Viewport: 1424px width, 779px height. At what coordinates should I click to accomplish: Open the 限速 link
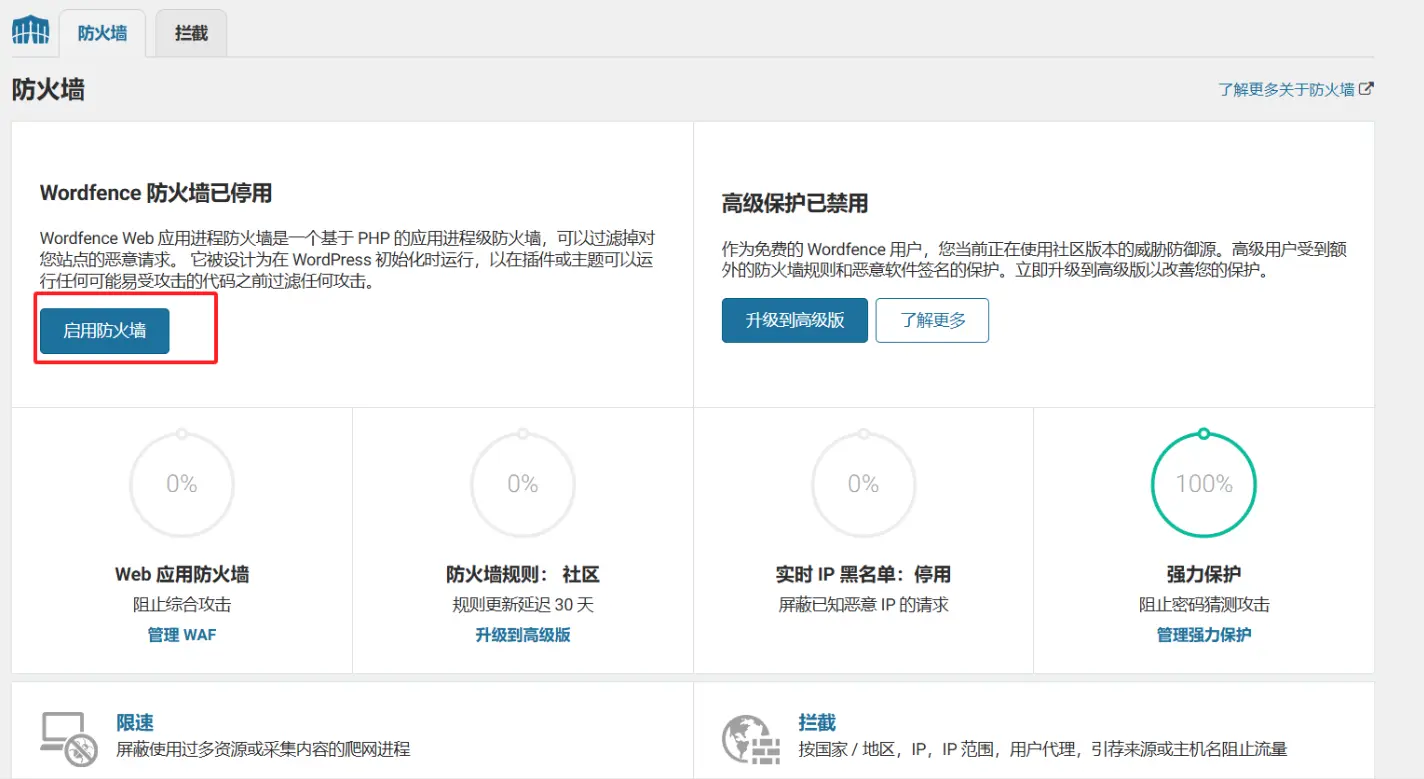tap(135, 723)
